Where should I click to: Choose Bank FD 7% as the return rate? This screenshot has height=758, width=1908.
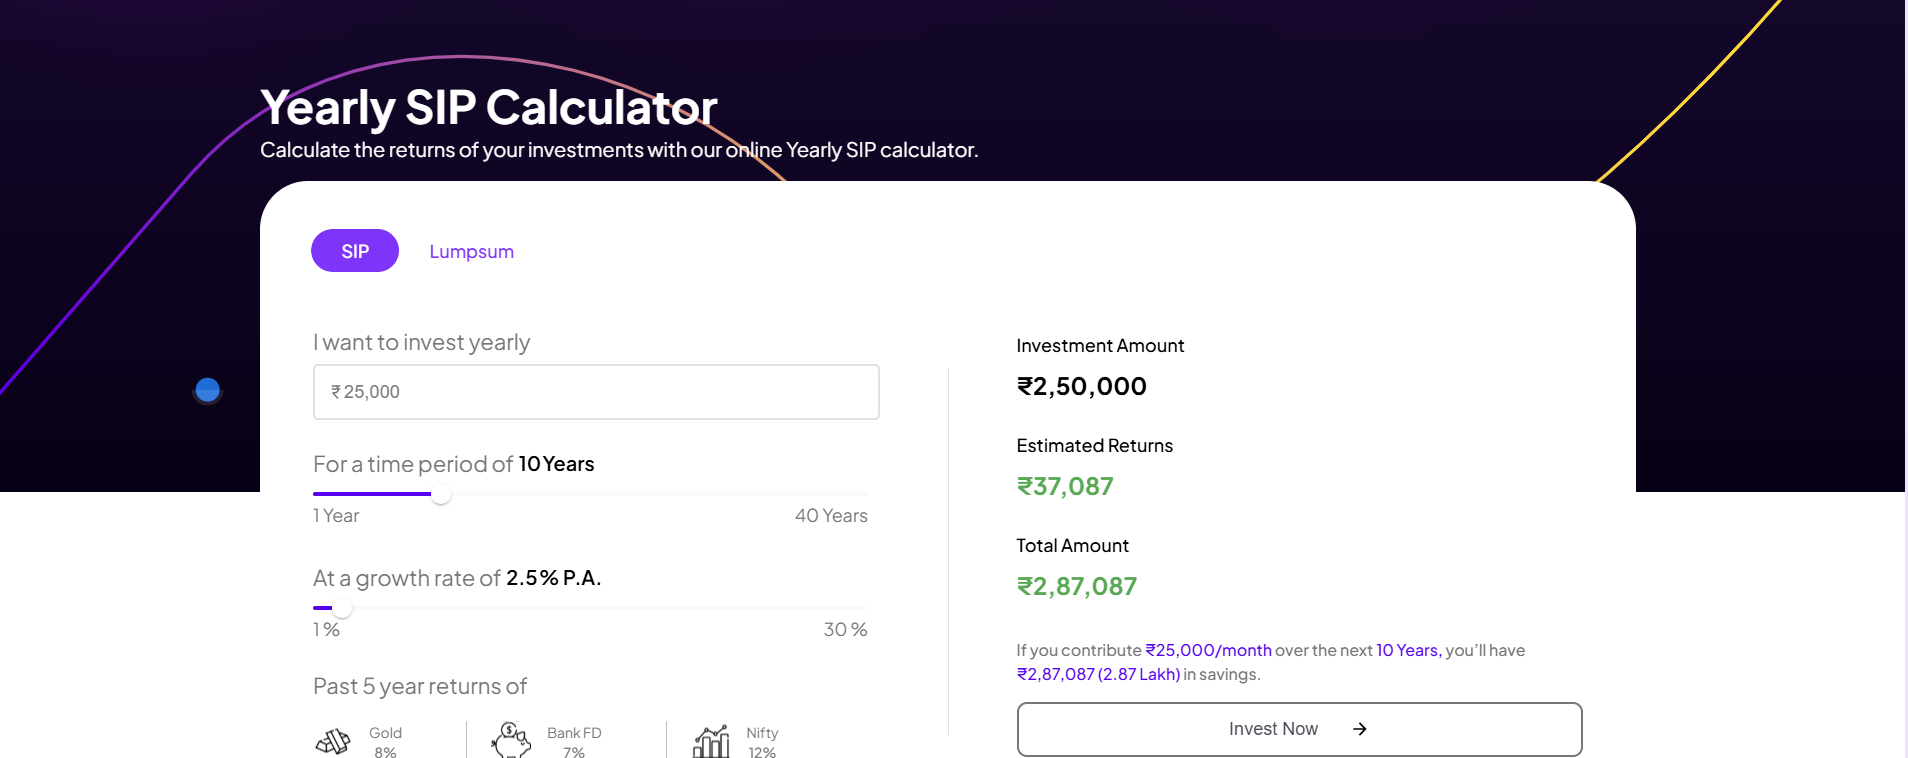(572, 740)
